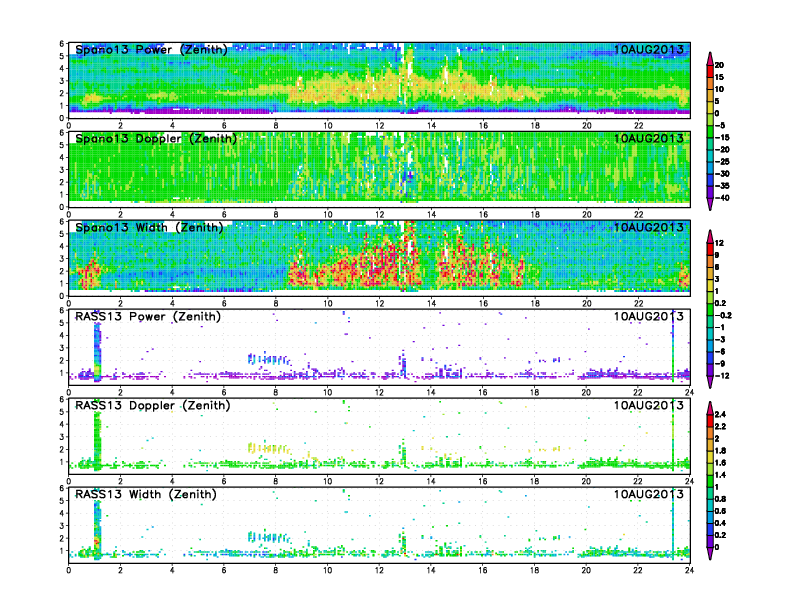792x612 pixels.
Task: Click the "RASS13 Doppler (Zenith)" panel title
Action: pos(153,405)
